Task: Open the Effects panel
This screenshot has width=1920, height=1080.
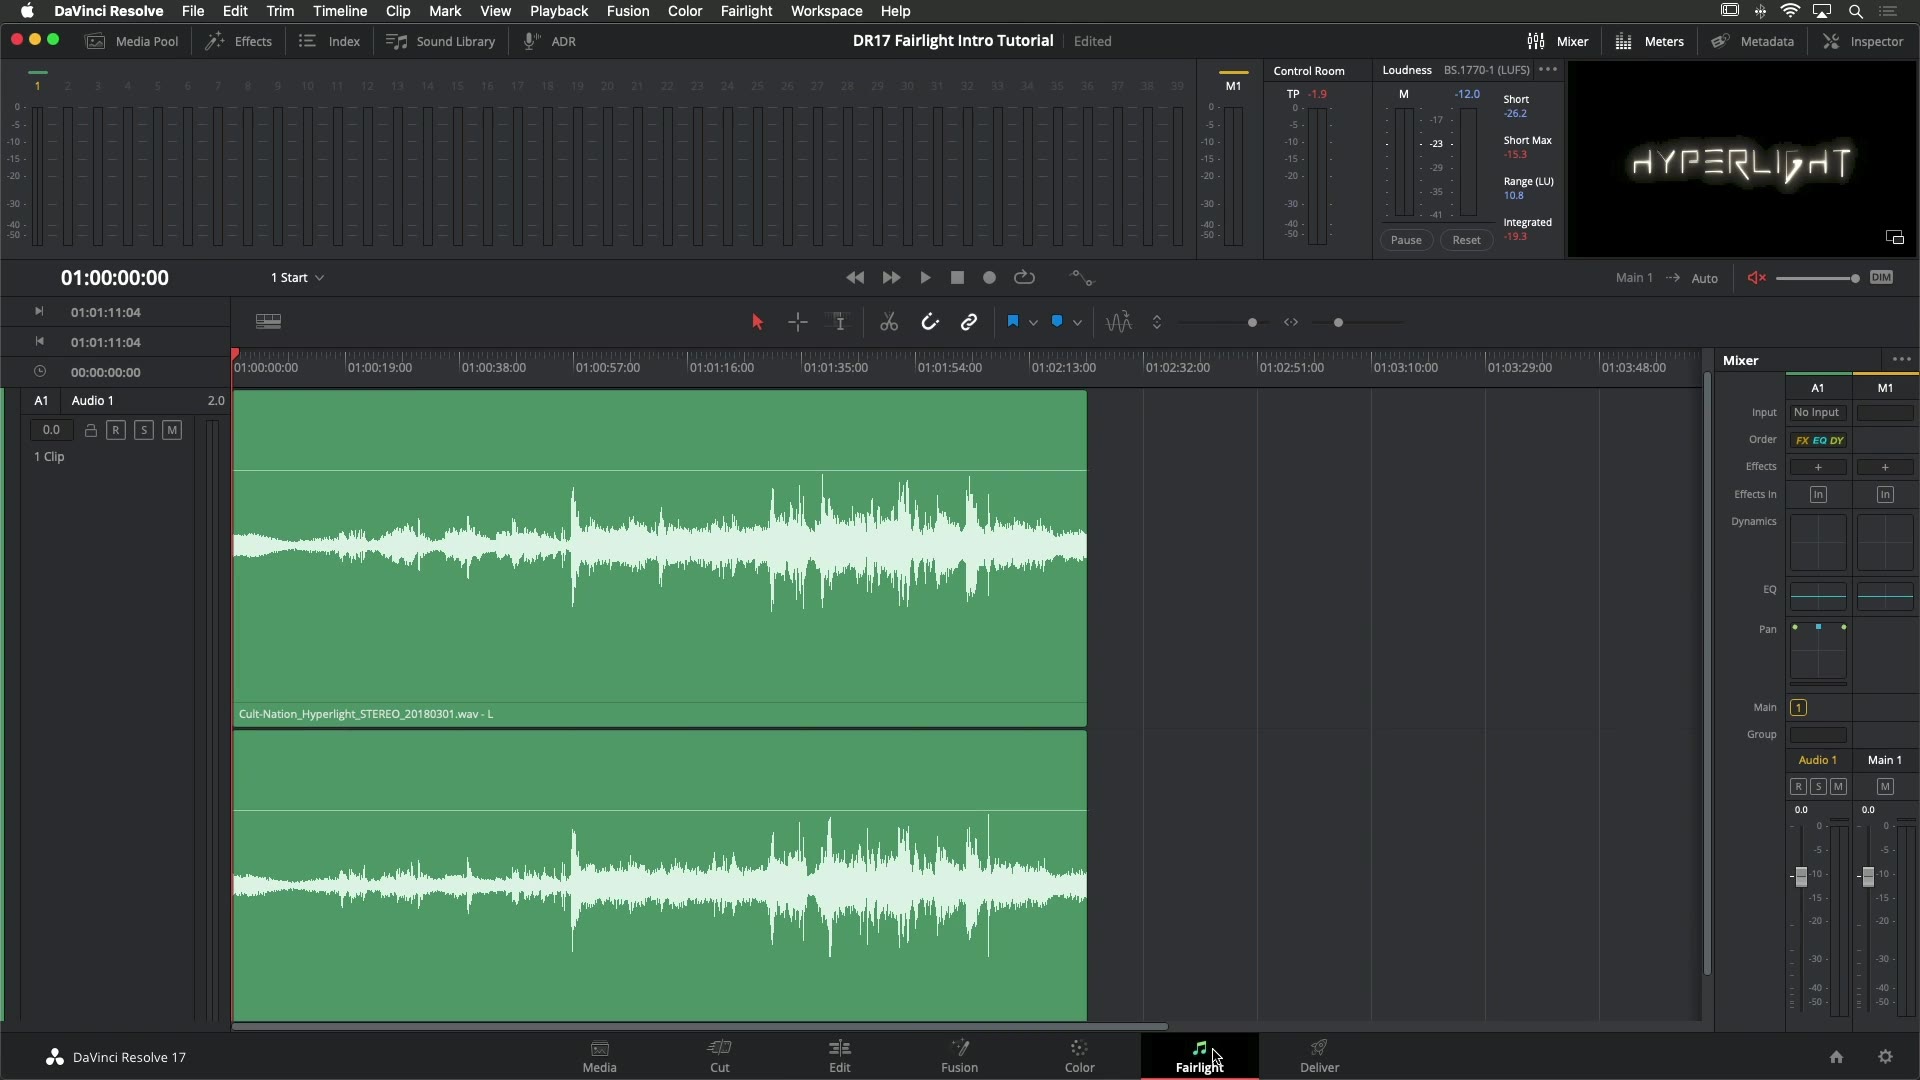Action: (x=239, y=41)
